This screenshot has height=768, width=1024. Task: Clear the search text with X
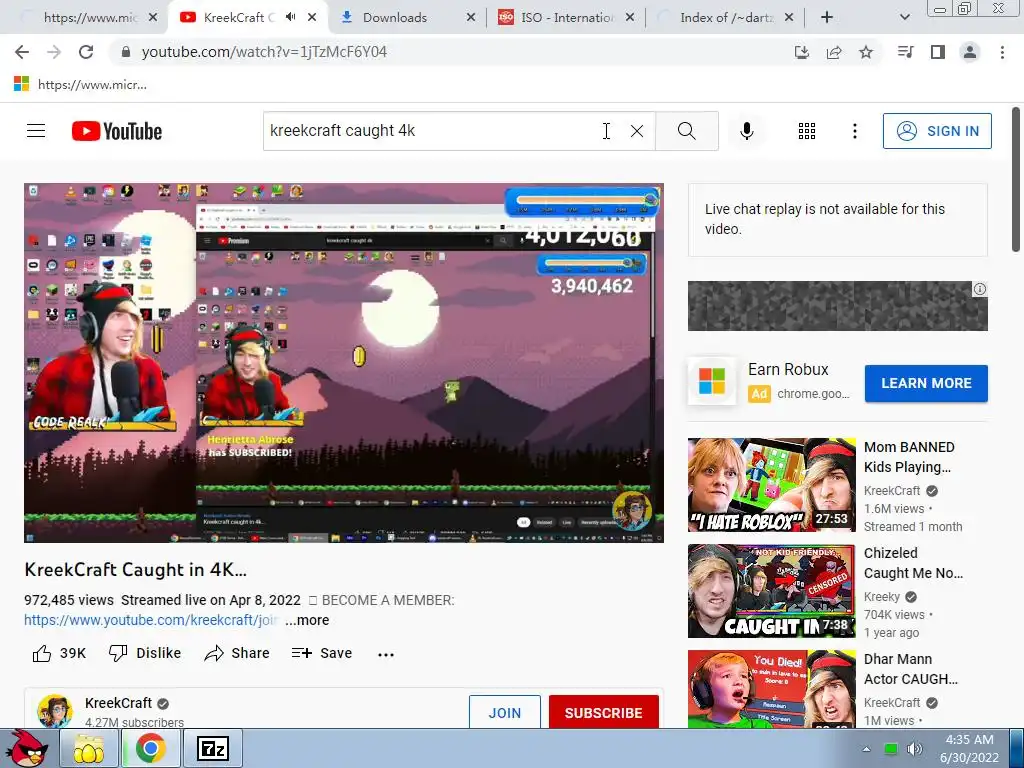click(x=637, y=131)
